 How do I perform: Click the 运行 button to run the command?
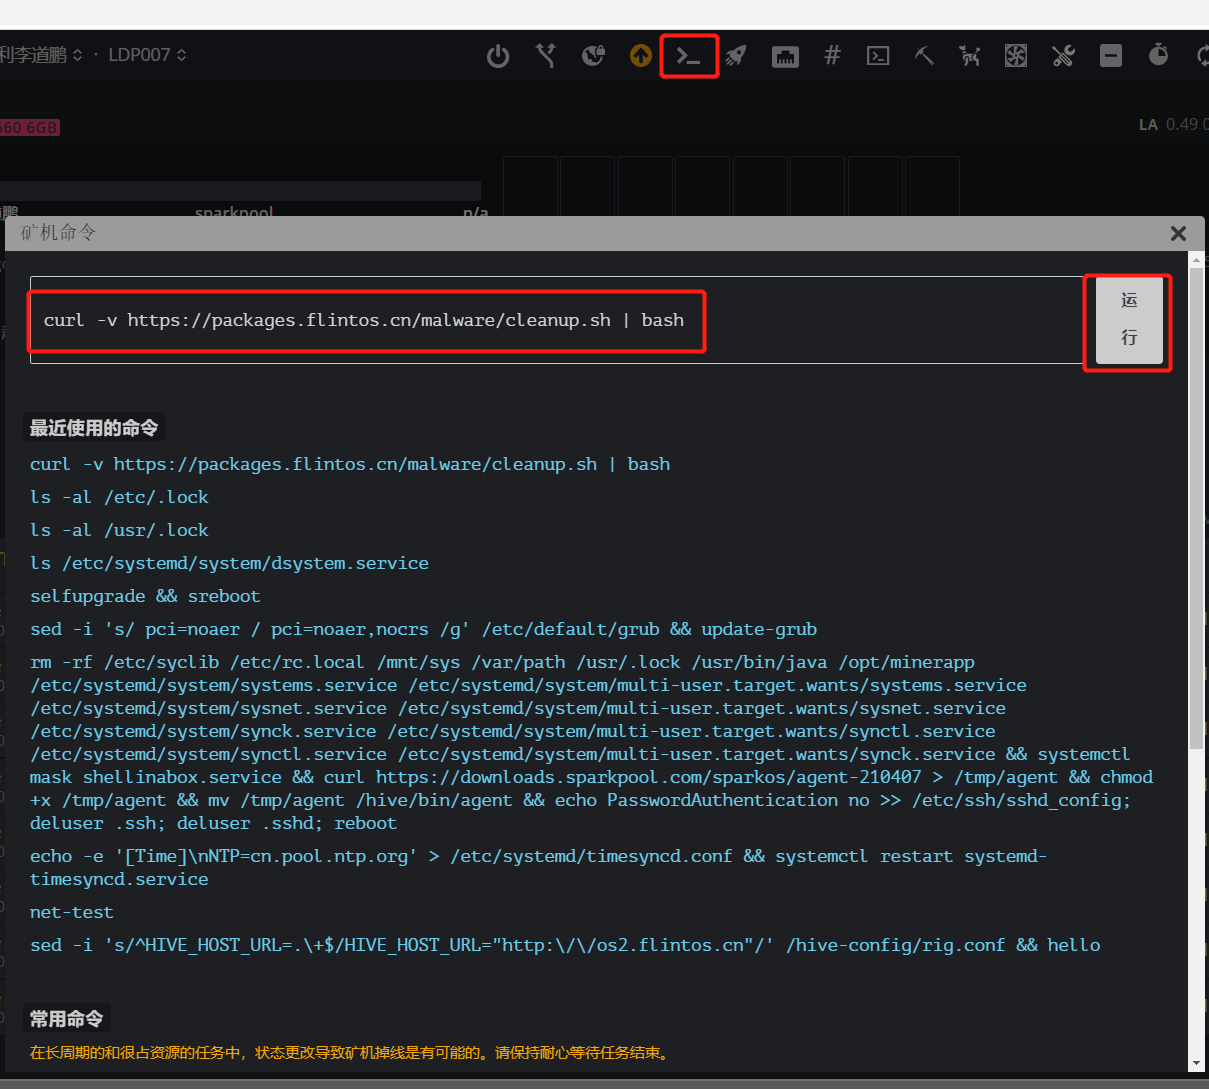(1128, 321)
